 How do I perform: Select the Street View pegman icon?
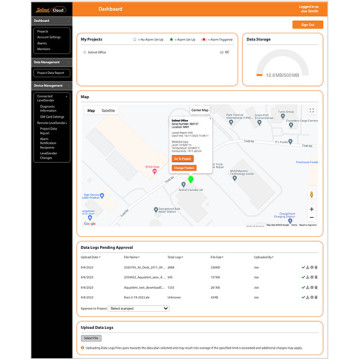point(312,194)
